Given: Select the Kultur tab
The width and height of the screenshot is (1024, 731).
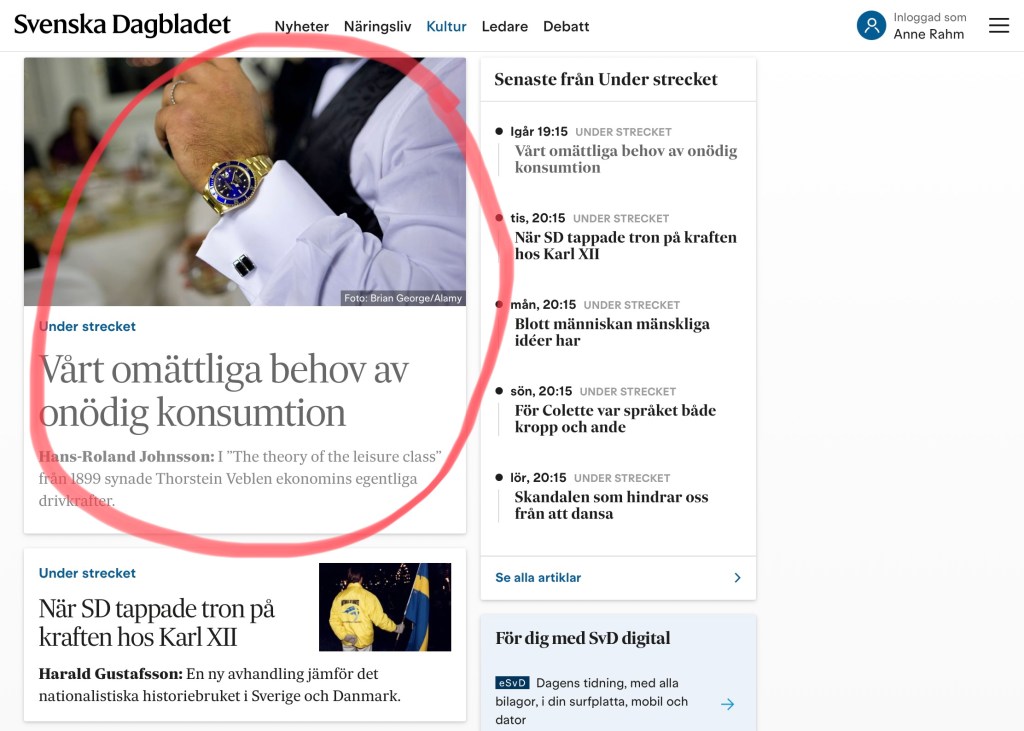Looking at the screenshot, I should [x=446, y=26].
